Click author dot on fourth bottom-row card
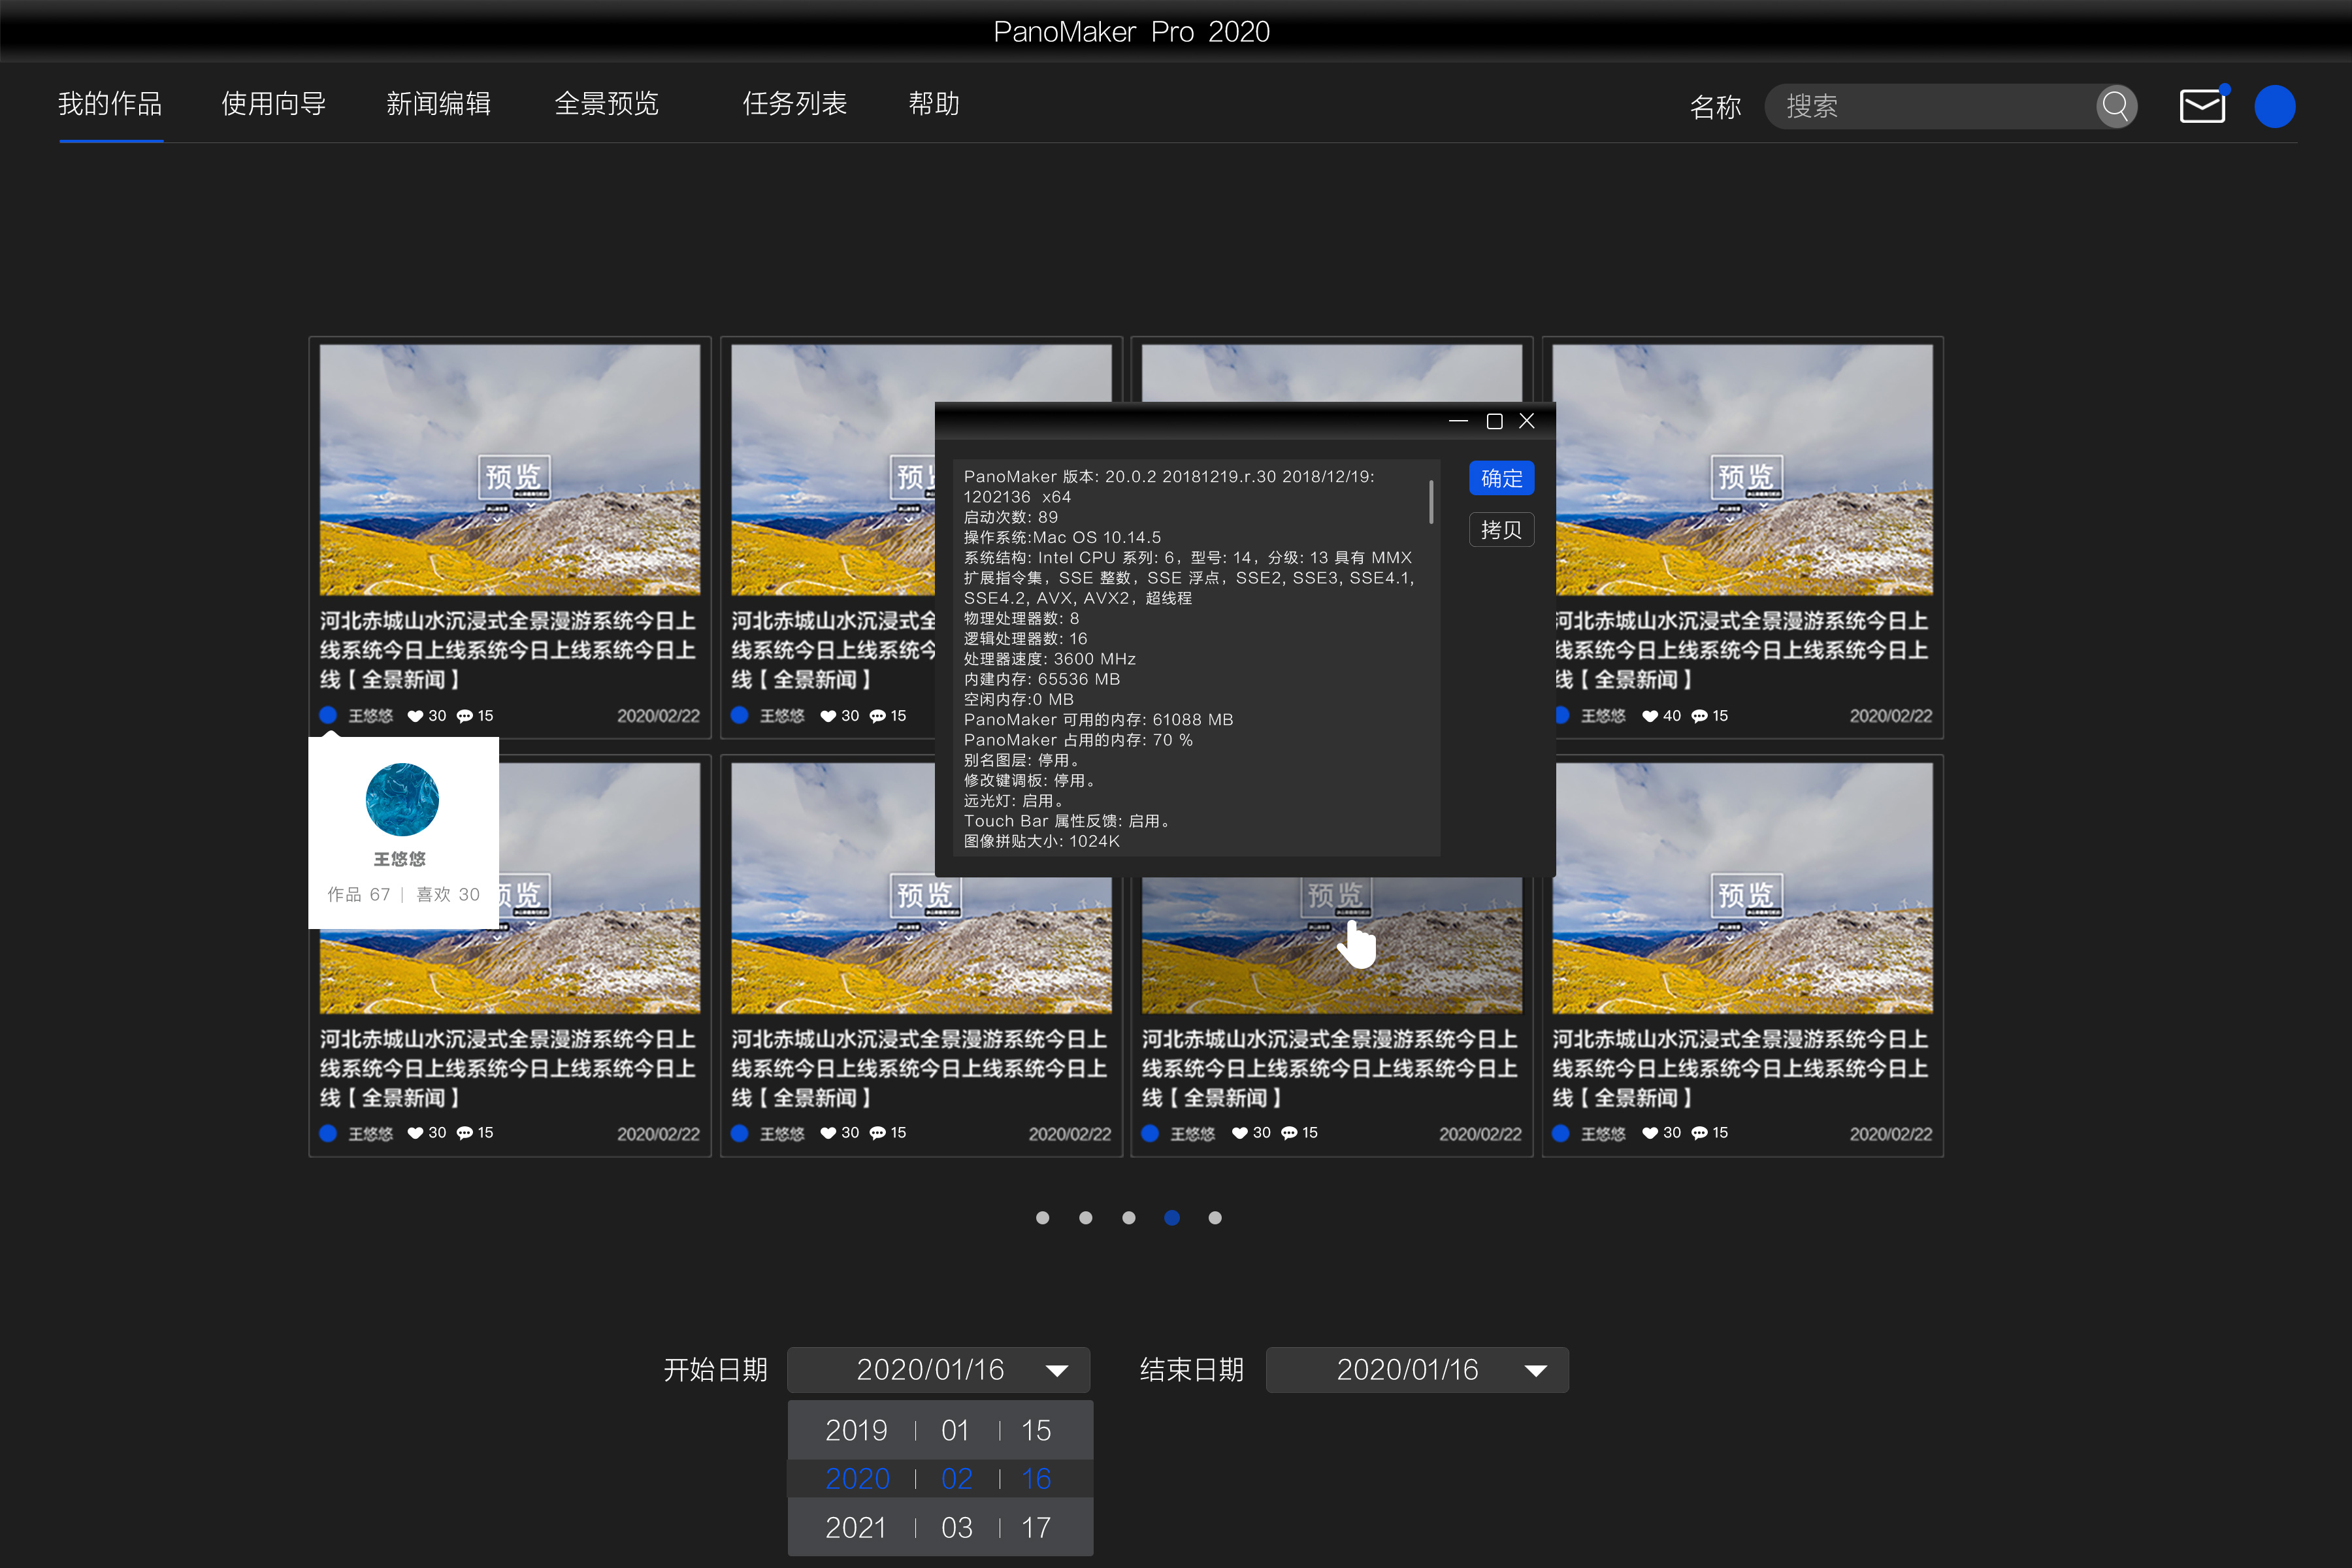This screenshot has width=2352, height=1568. tap(1560, 1133)
